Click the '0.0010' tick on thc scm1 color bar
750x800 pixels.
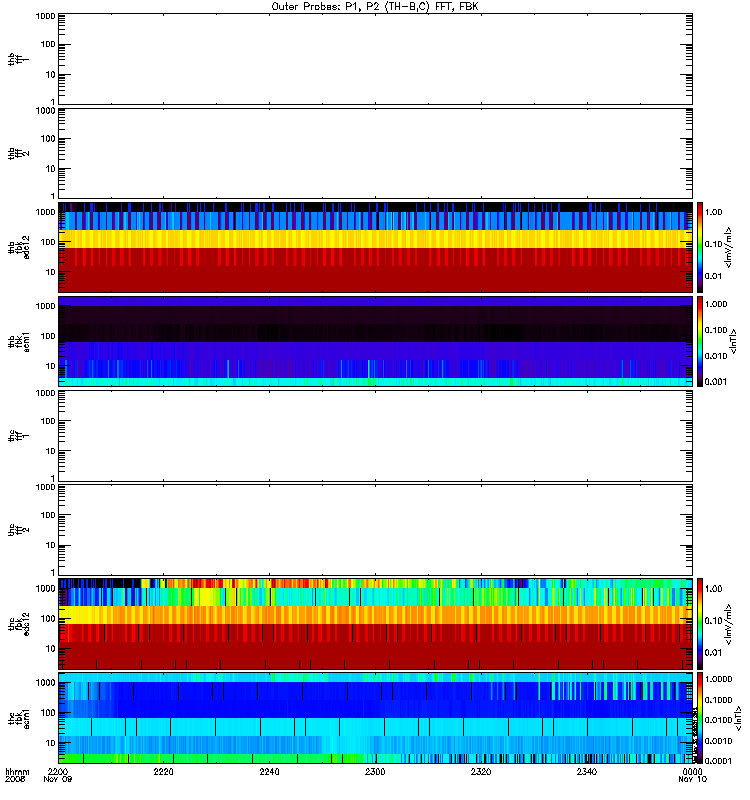coord(718,741)
